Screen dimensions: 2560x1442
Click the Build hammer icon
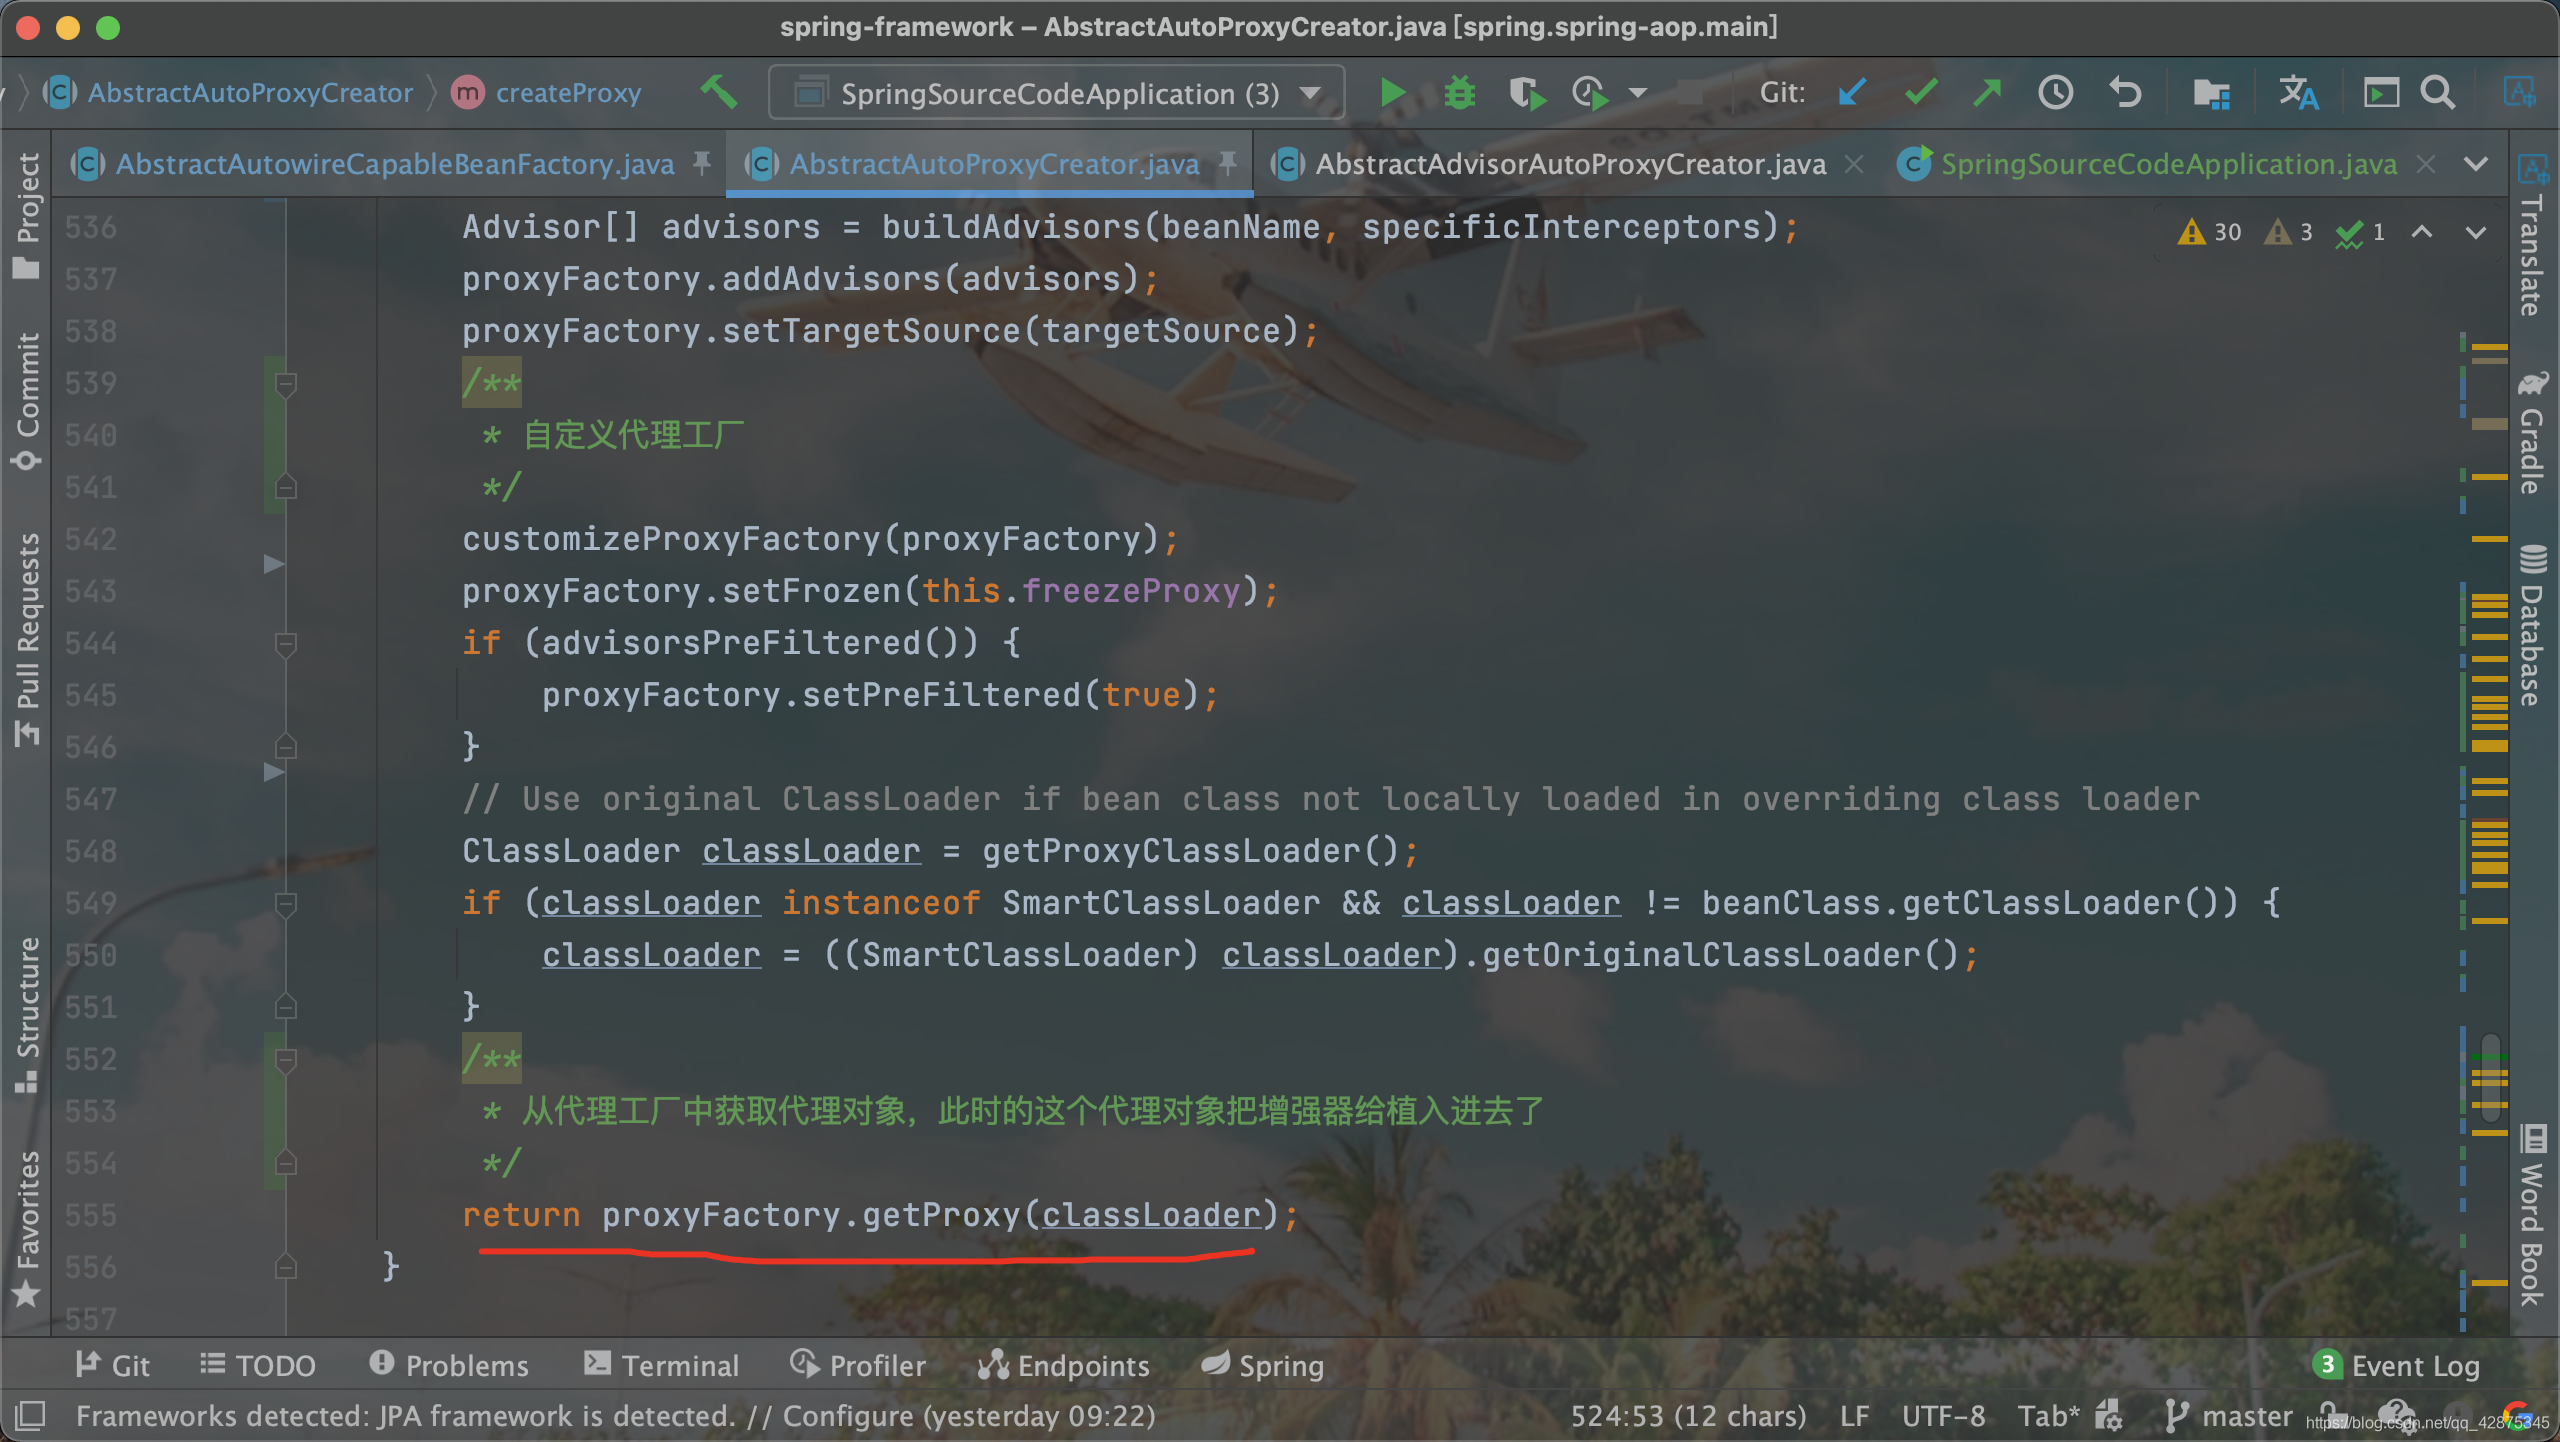click(718, 93)
